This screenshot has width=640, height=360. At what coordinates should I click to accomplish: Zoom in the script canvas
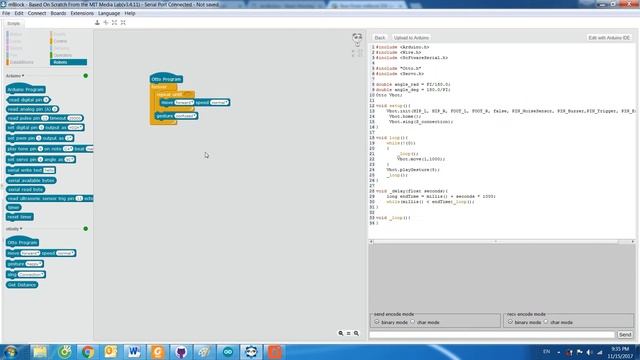pos(356,333)
